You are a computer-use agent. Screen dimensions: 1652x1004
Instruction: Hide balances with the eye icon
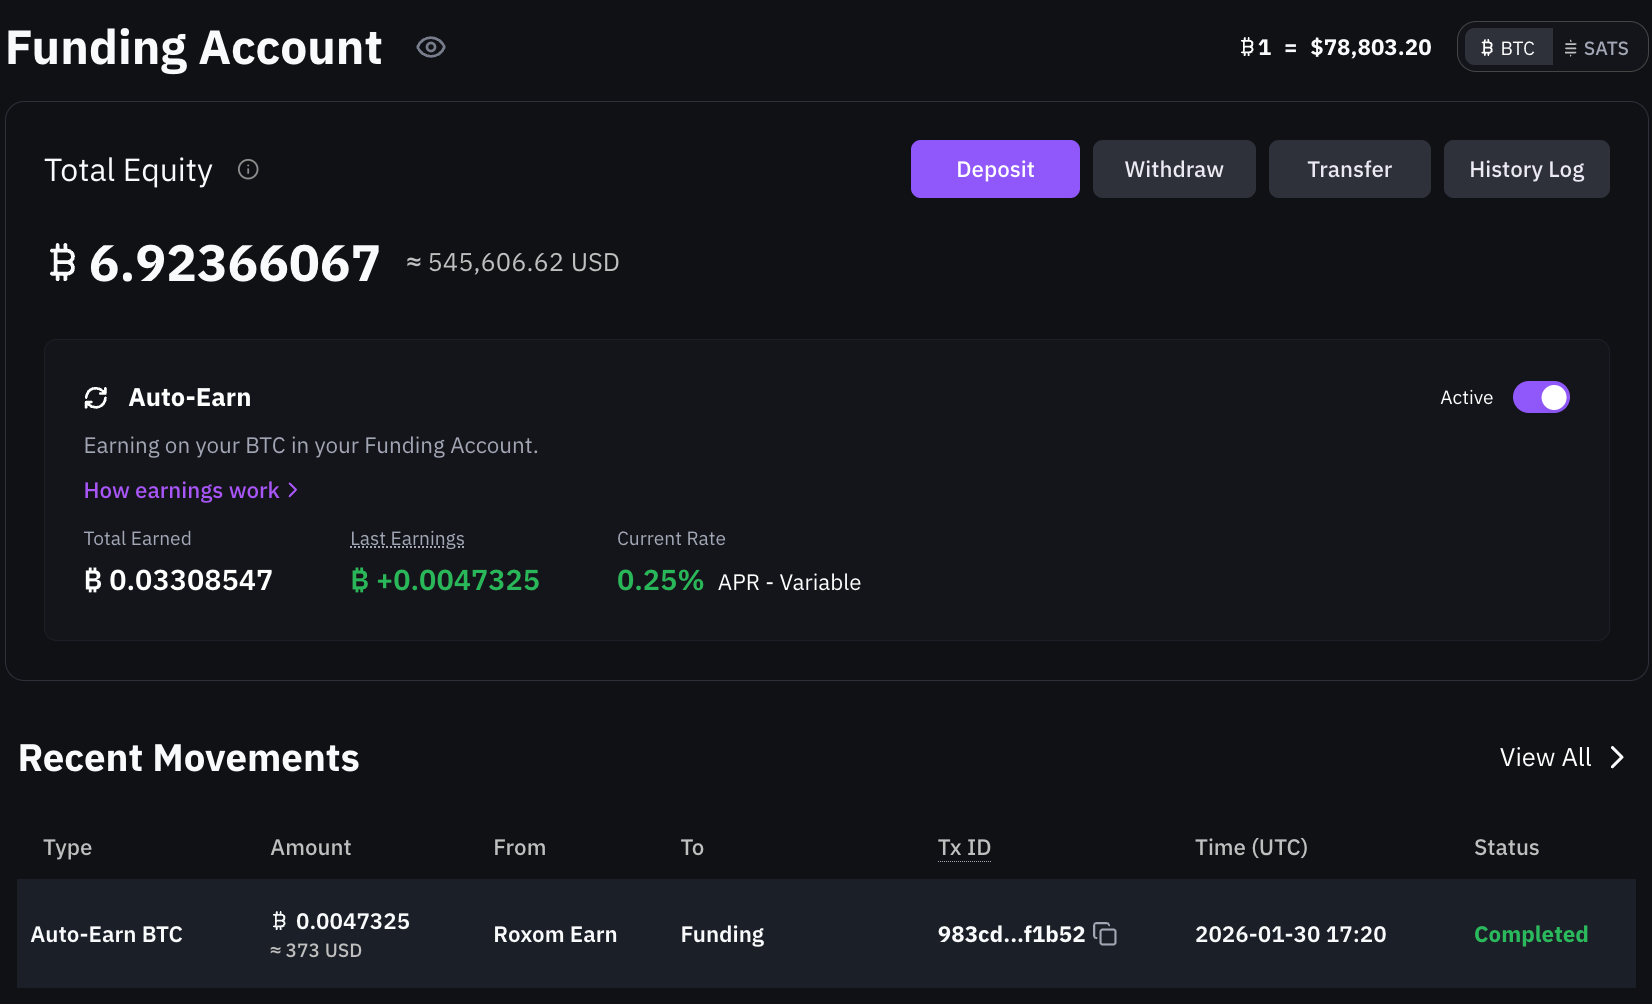pyautogui.click(x=431, y=47)
